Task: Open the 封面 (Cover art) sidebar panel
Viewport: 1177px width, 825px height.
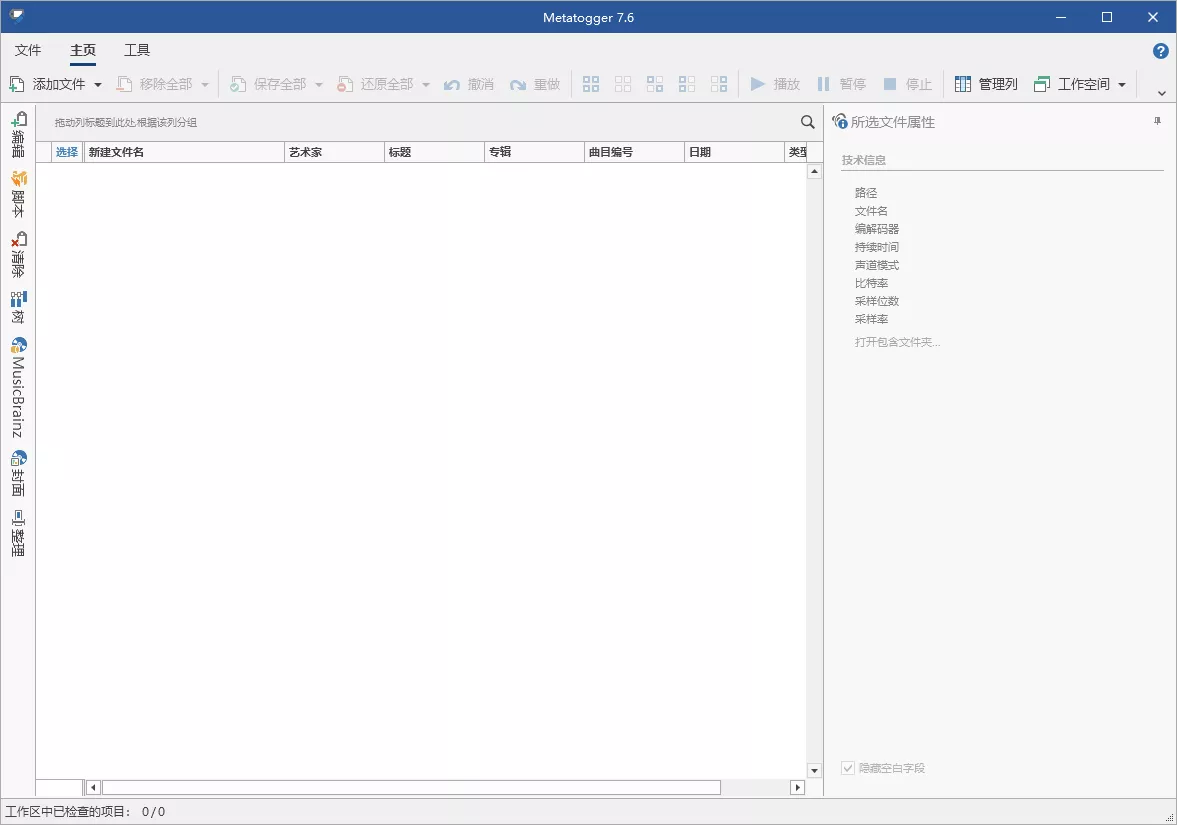Action: click(x=17, y=472)
